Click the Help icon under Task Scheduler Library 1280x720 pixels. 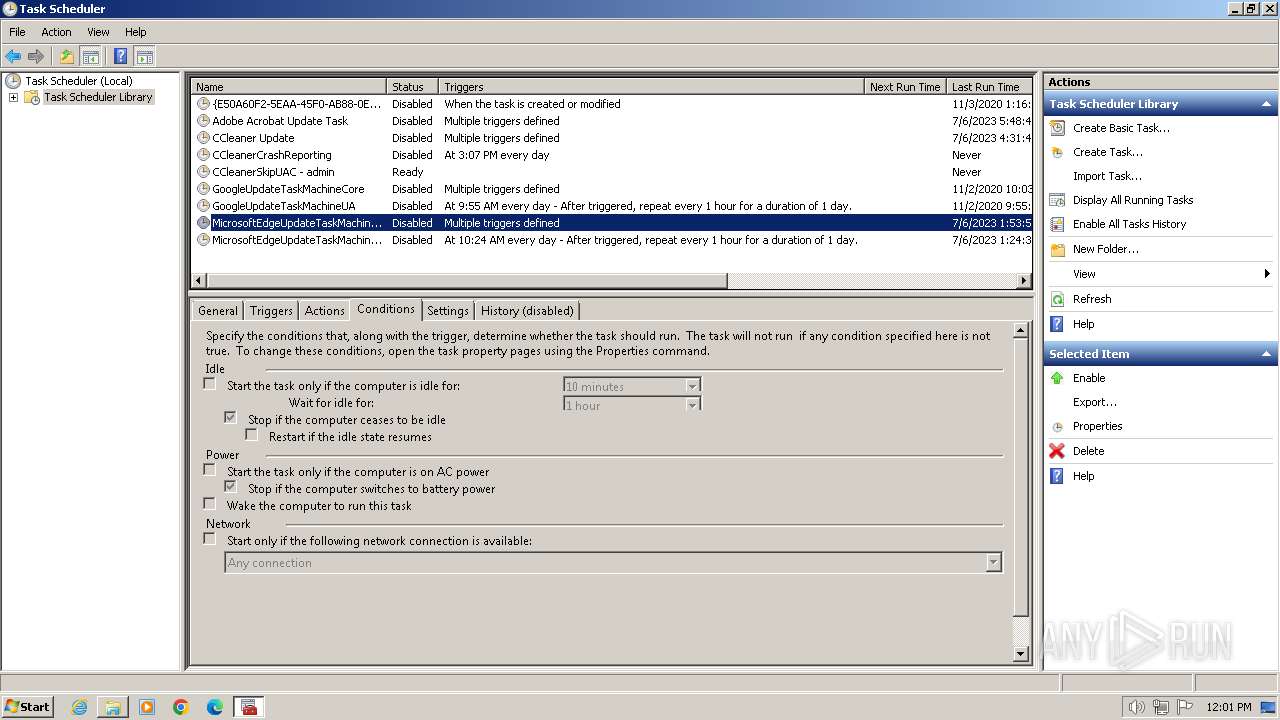(1057, 324)
